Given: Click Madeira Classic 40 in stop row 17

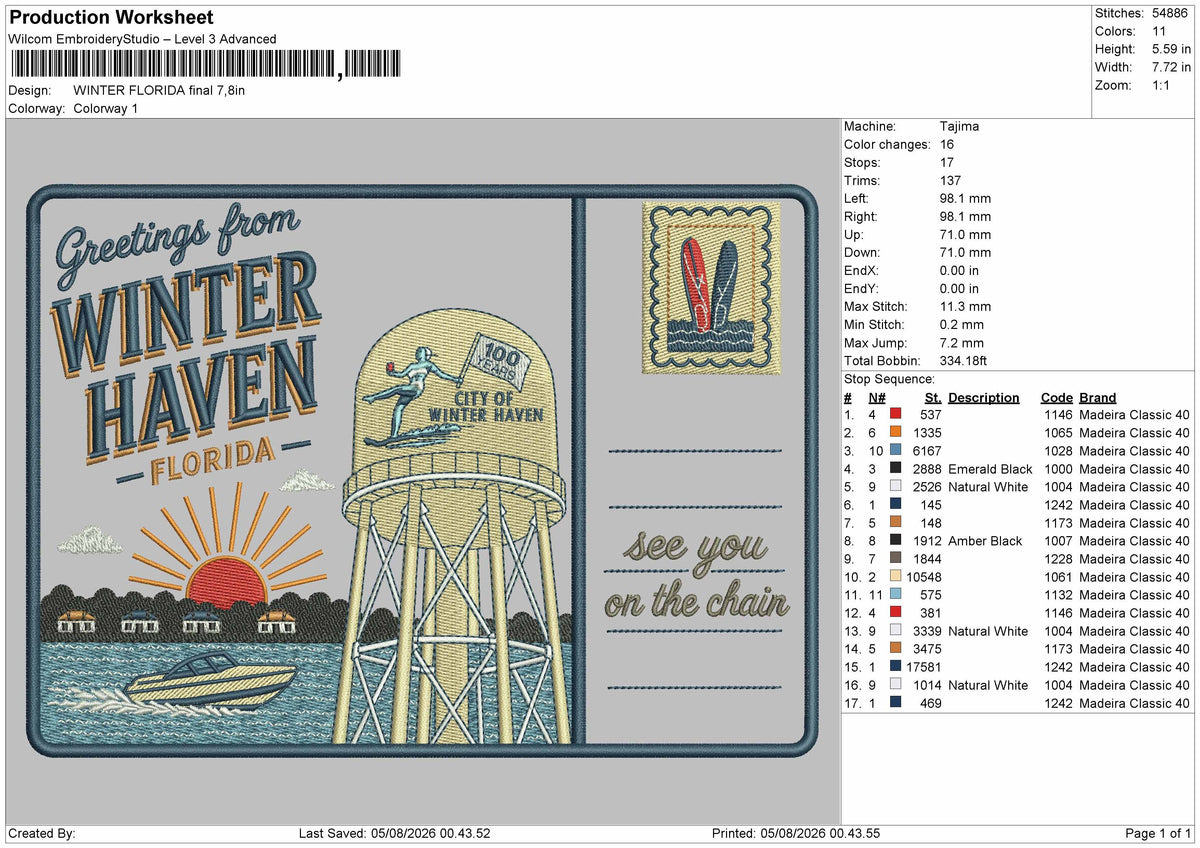Looking at the screenshot, I should click(x=1134, y=702).
